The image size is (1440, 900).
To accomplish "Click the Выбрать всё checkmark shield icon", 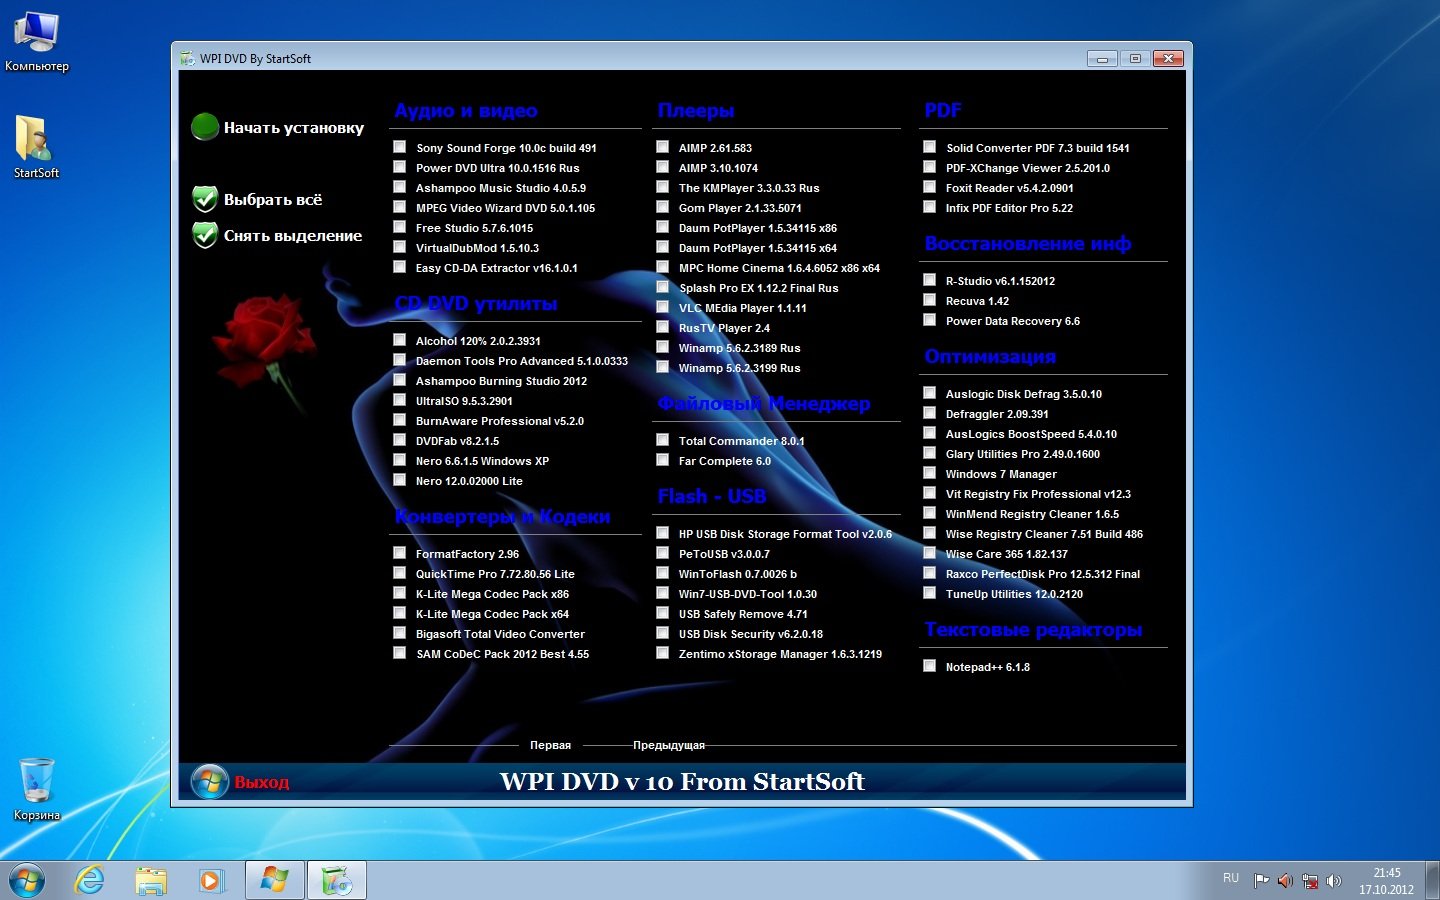I will 205,199.
